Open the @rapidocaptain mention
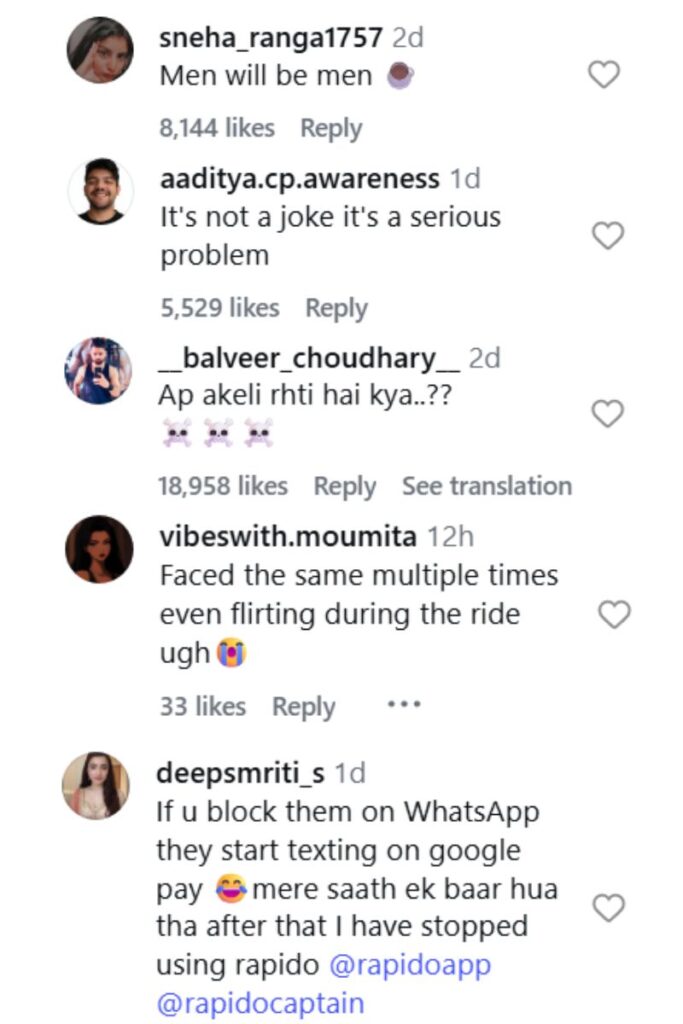683x1024 pixels. click(x=260, y=1003)
